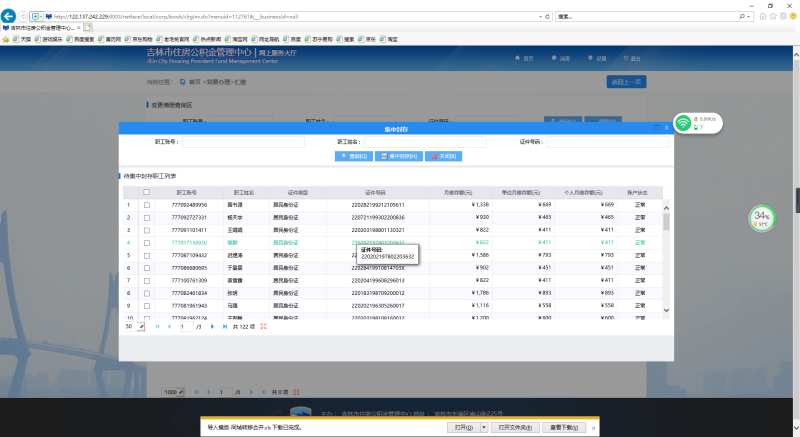
Task: Dismiss the download notification bar
Action: 593,428
